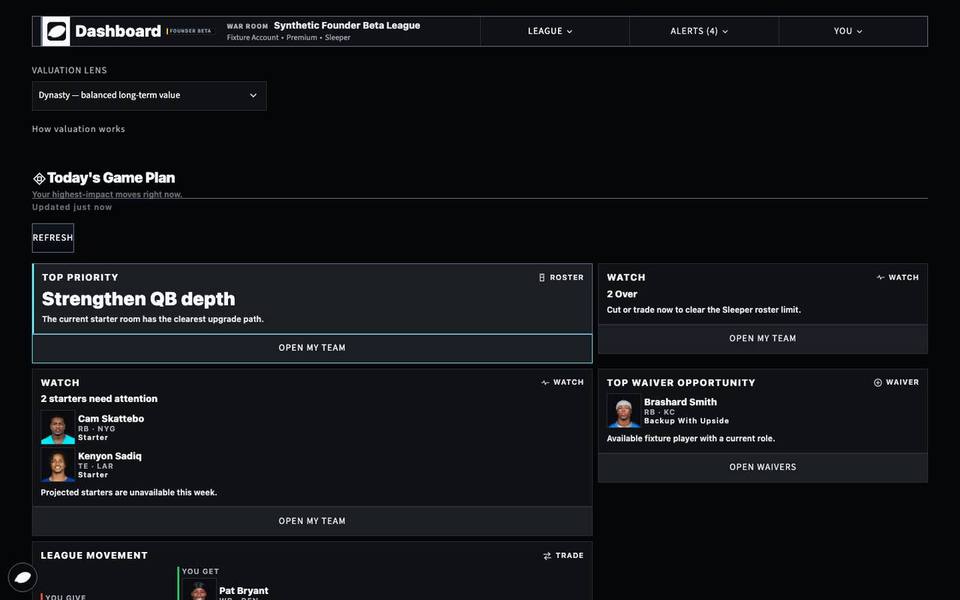Select Brashard Smith's name
Screen dimensions: 960x600
(680, 402)
